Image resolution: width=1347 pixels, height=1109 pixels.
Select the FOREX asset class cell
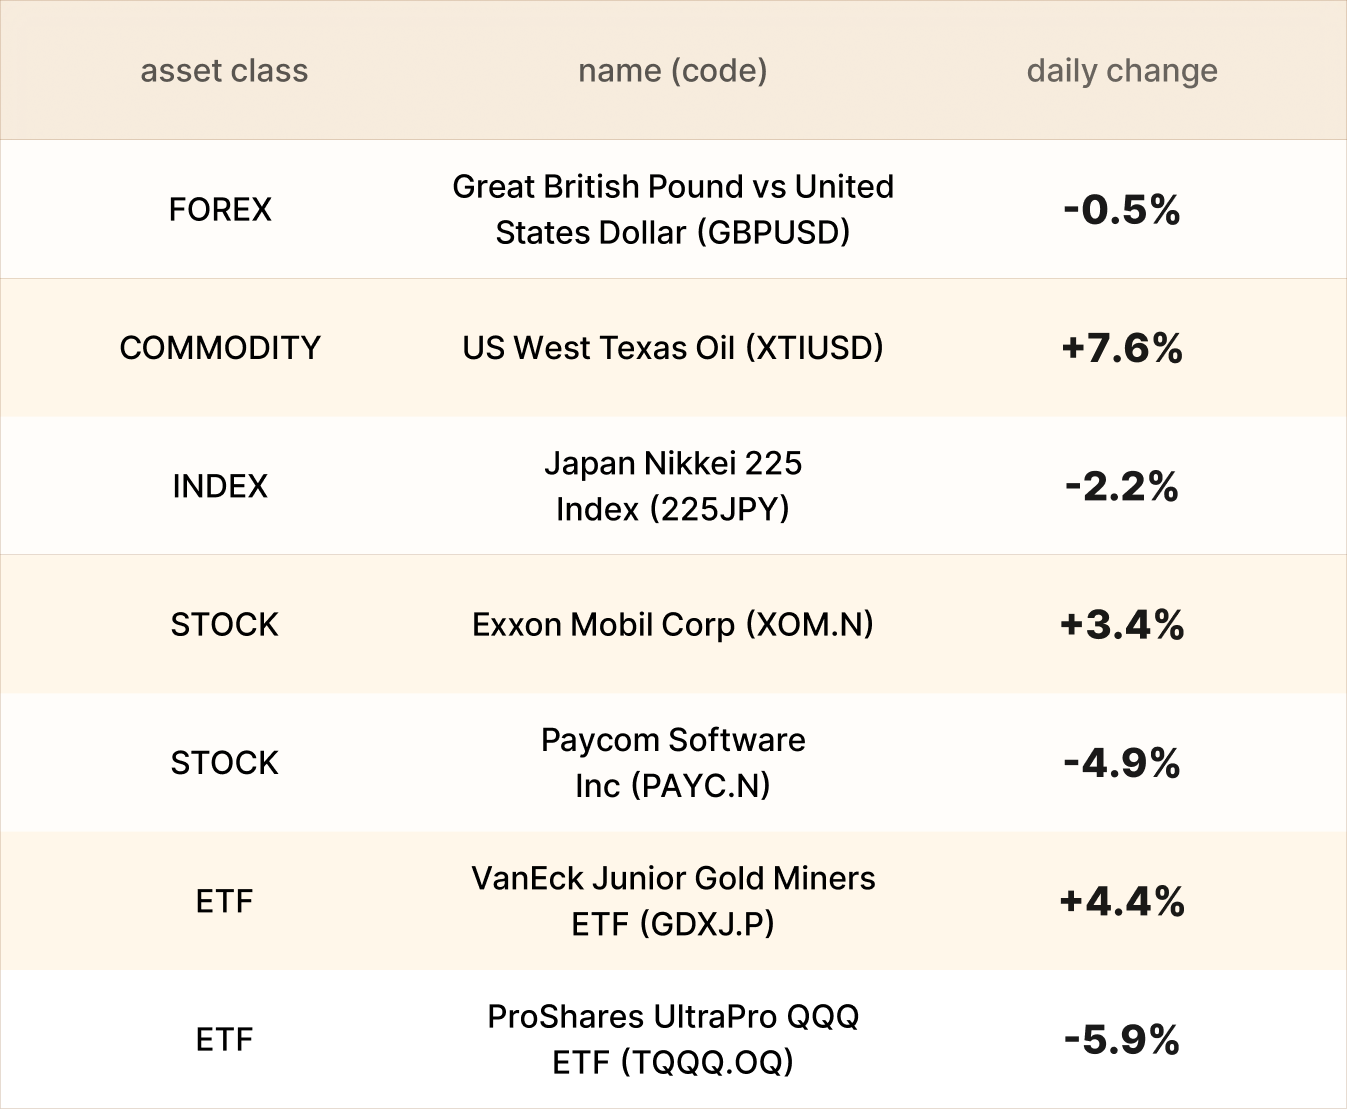coord(220,209)
